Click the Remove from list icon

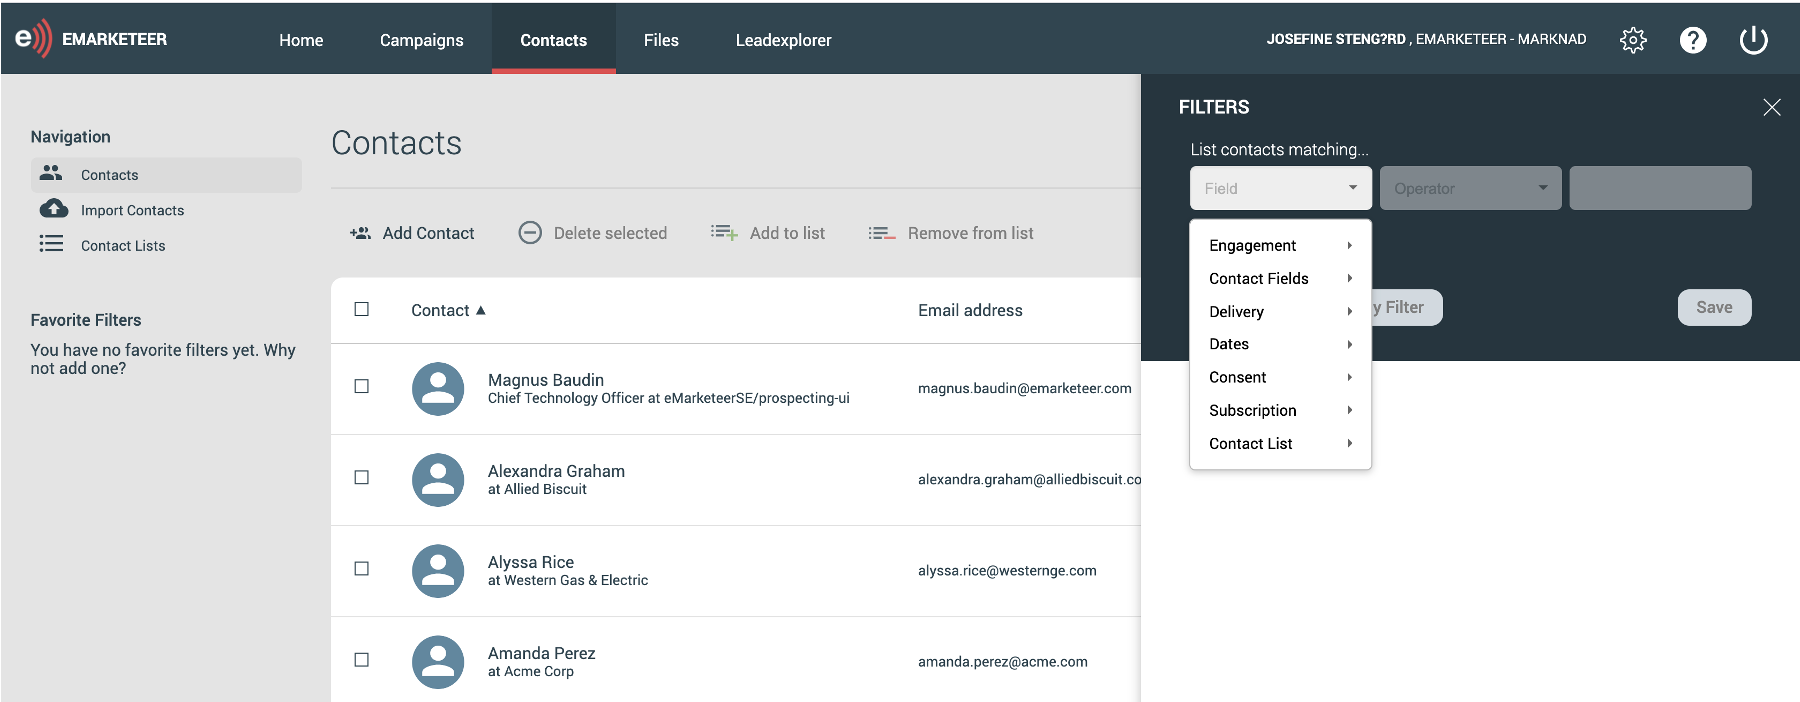[882, 233]
